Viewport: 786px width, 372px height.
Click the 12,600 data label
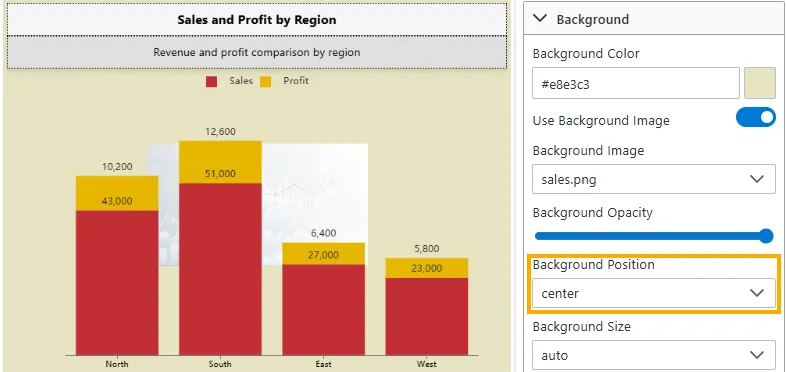220,132
